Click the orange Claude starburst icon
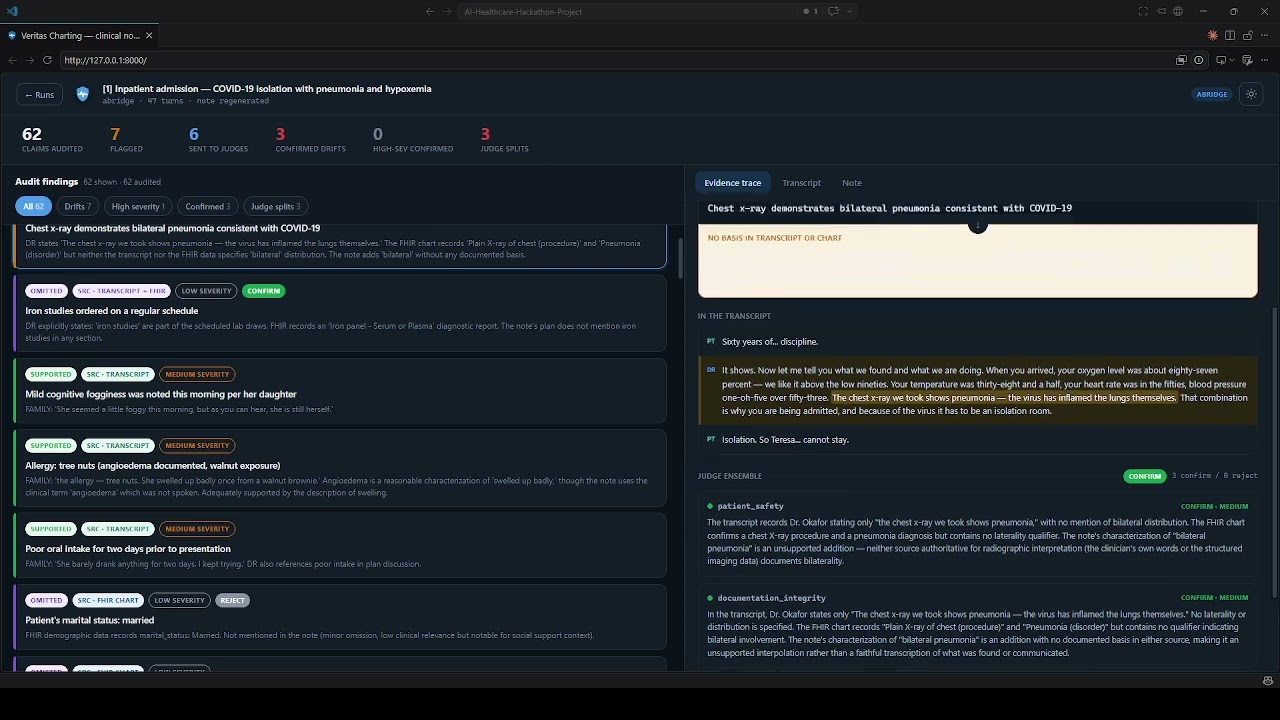 (1212, 35)
